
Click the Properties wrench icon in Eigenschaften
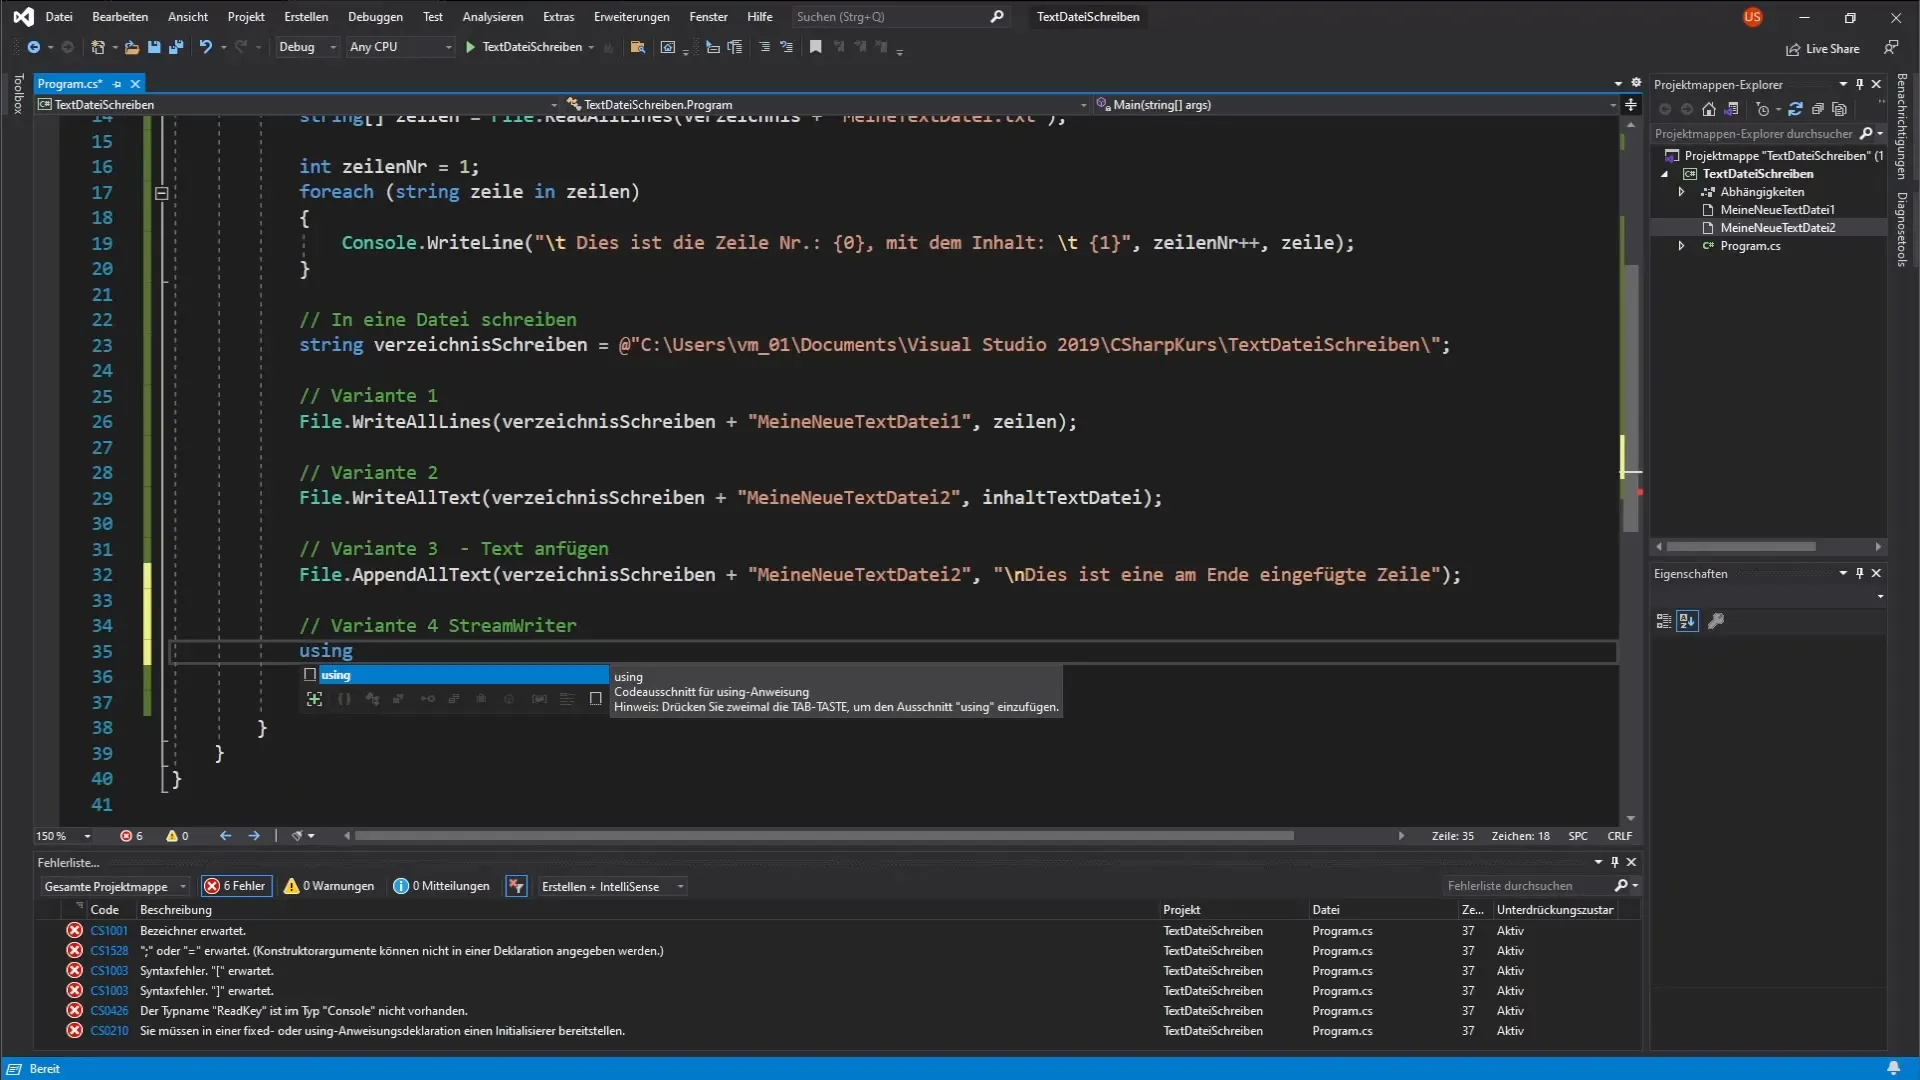click(x=1716, y=621)
